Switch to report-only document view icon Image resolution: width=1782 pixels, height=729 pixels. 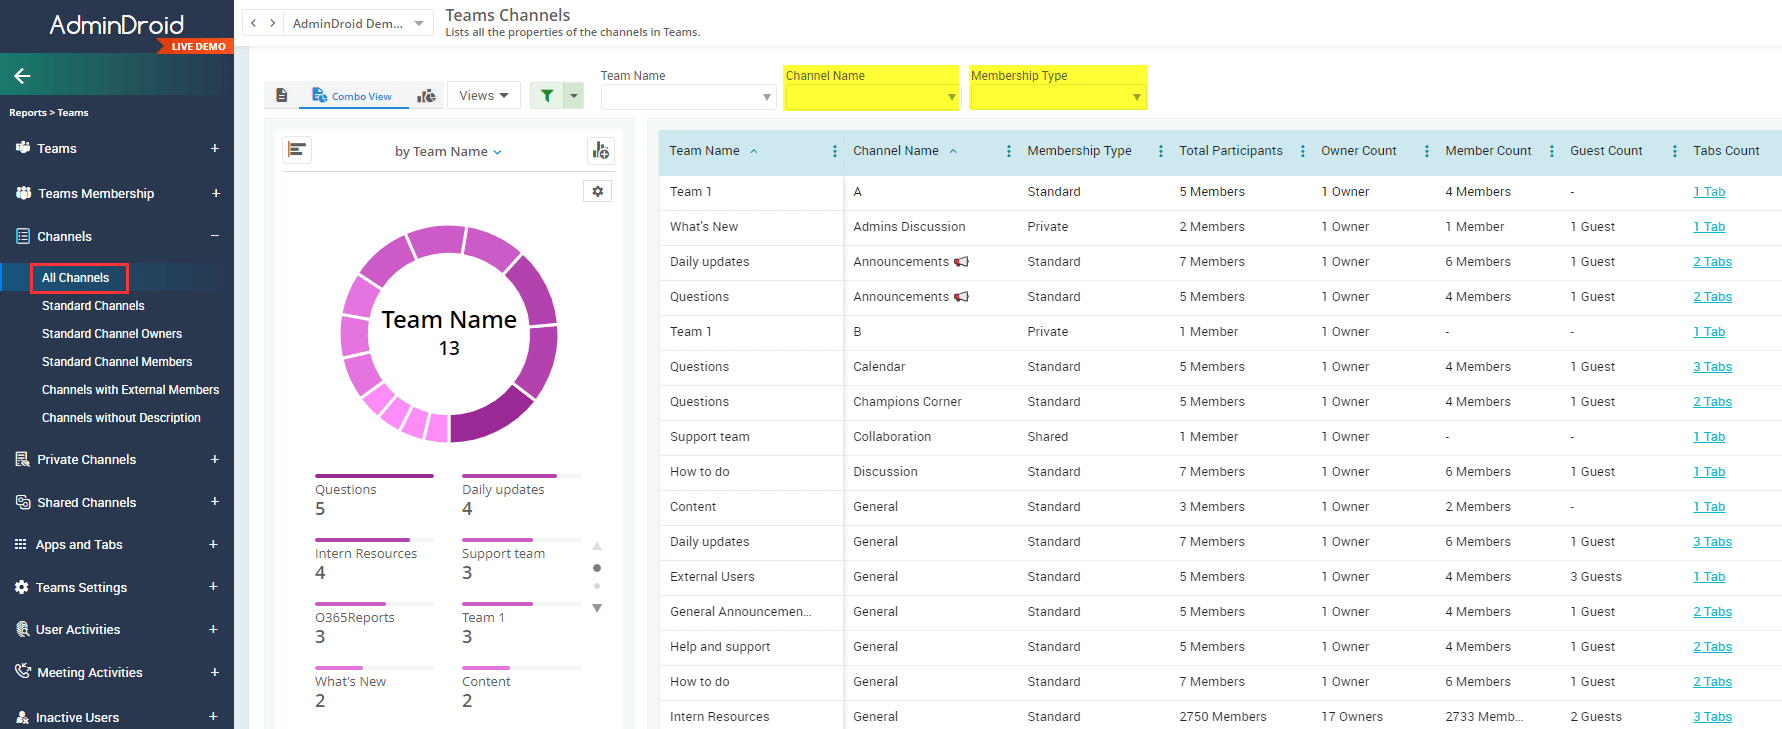pos(282,96)
